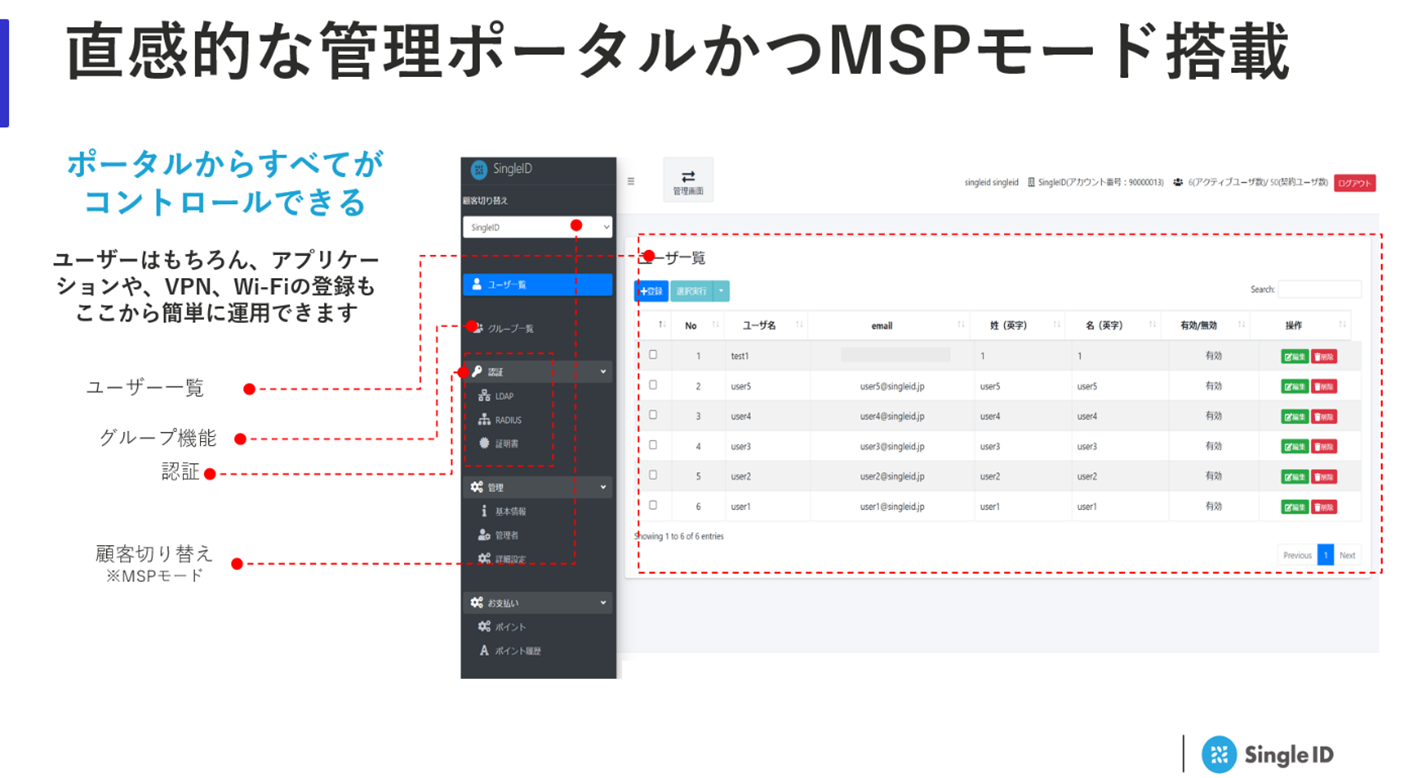Sort by the 名（英字） column
This screenshot has width=1404, height=778.
point(1116,325)
